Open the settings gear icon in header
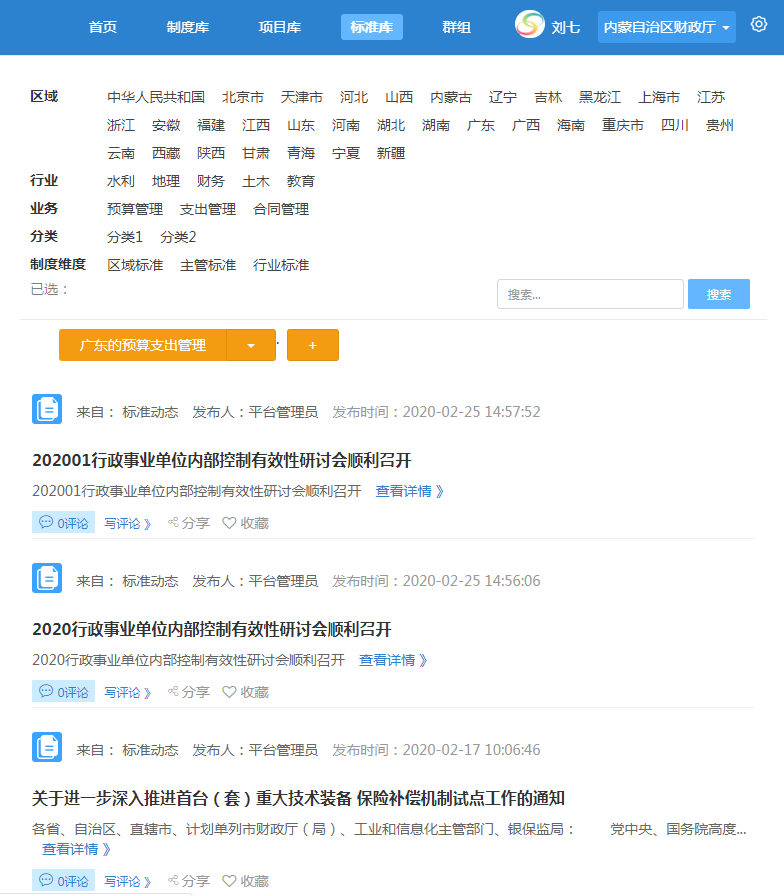This screenshot has height=896, width=784. pos(758,25)
